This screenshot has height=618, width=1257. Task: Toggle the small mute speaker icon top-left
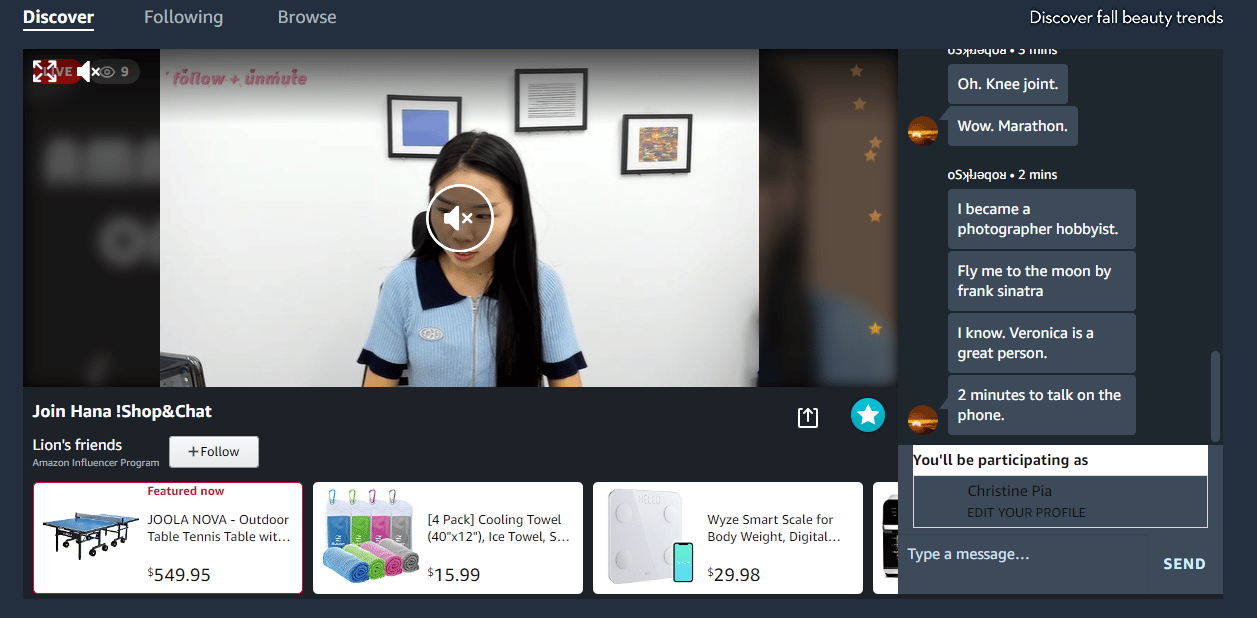tap(87, 71)
